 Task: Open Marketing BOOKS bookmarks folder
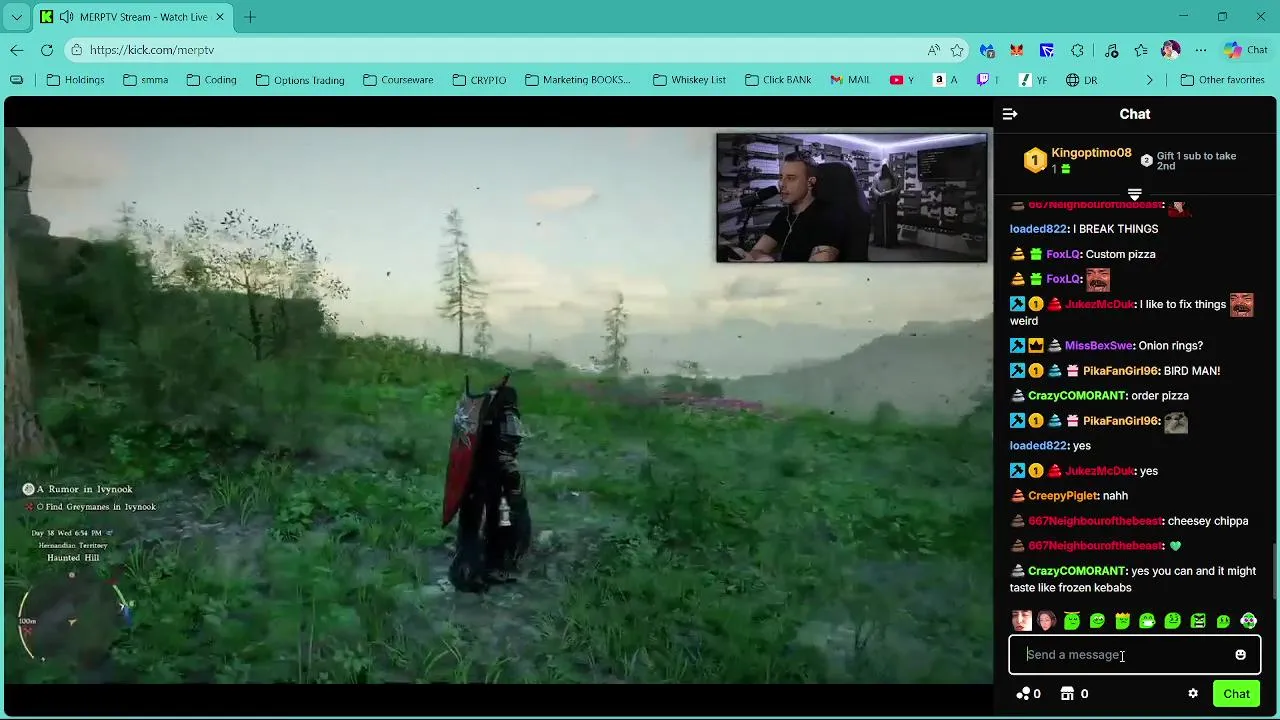pyautogui.click(x=578, y=80)
